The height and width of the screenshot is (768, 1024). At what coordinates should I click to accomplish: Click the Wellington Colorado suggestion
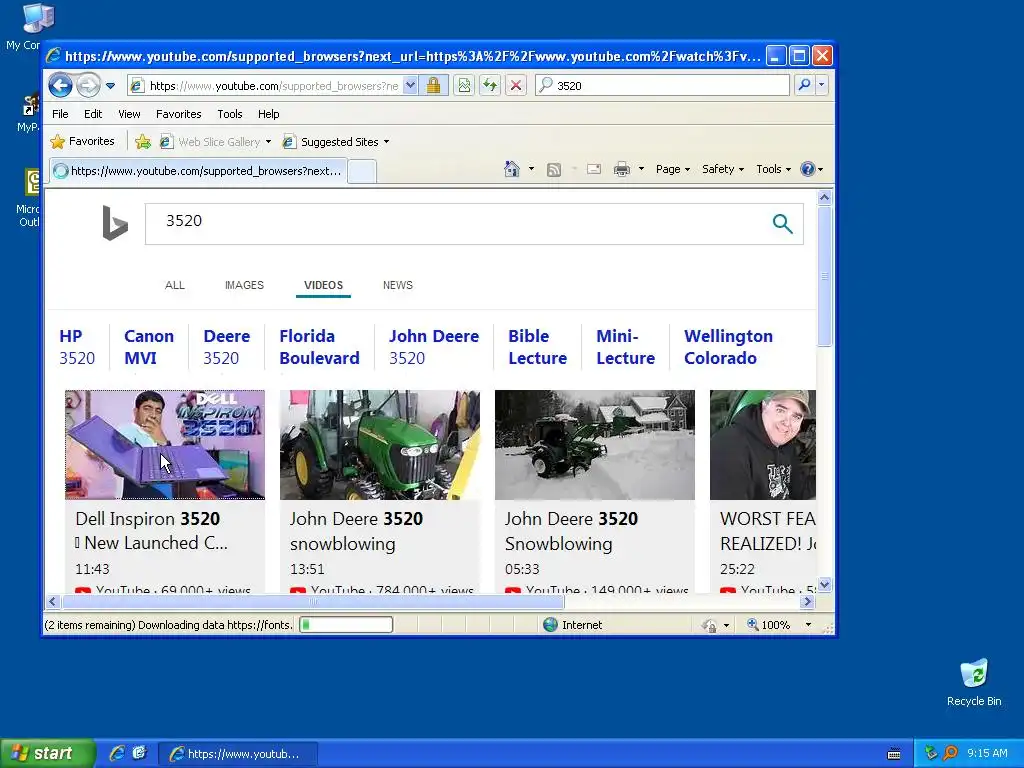tap(728, 347)
